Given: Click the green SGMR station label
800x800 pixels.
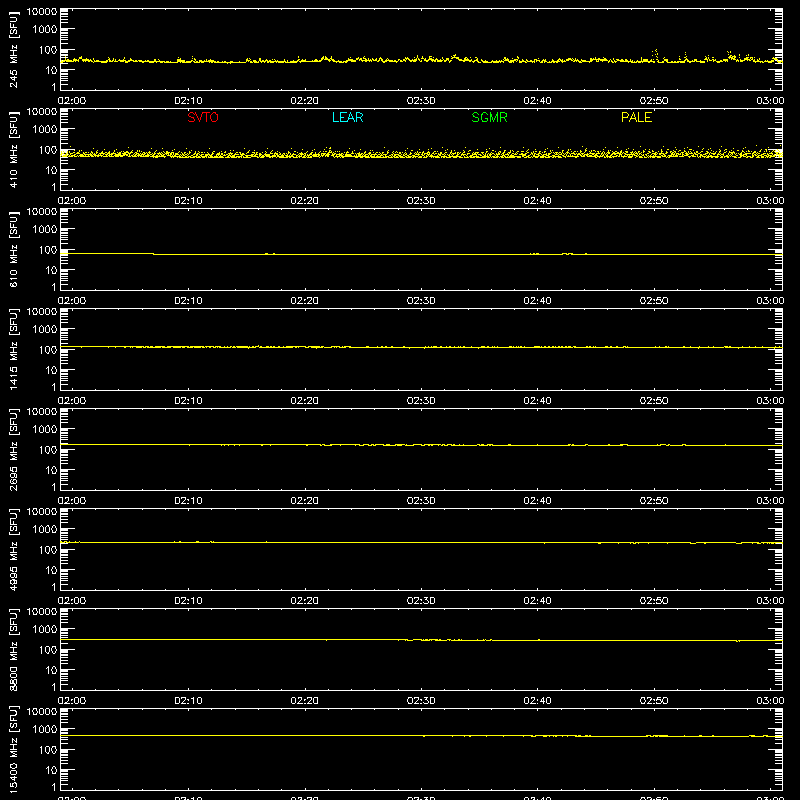Looking at the screenshot, I should pyautogui.click(x=489, y=117).
